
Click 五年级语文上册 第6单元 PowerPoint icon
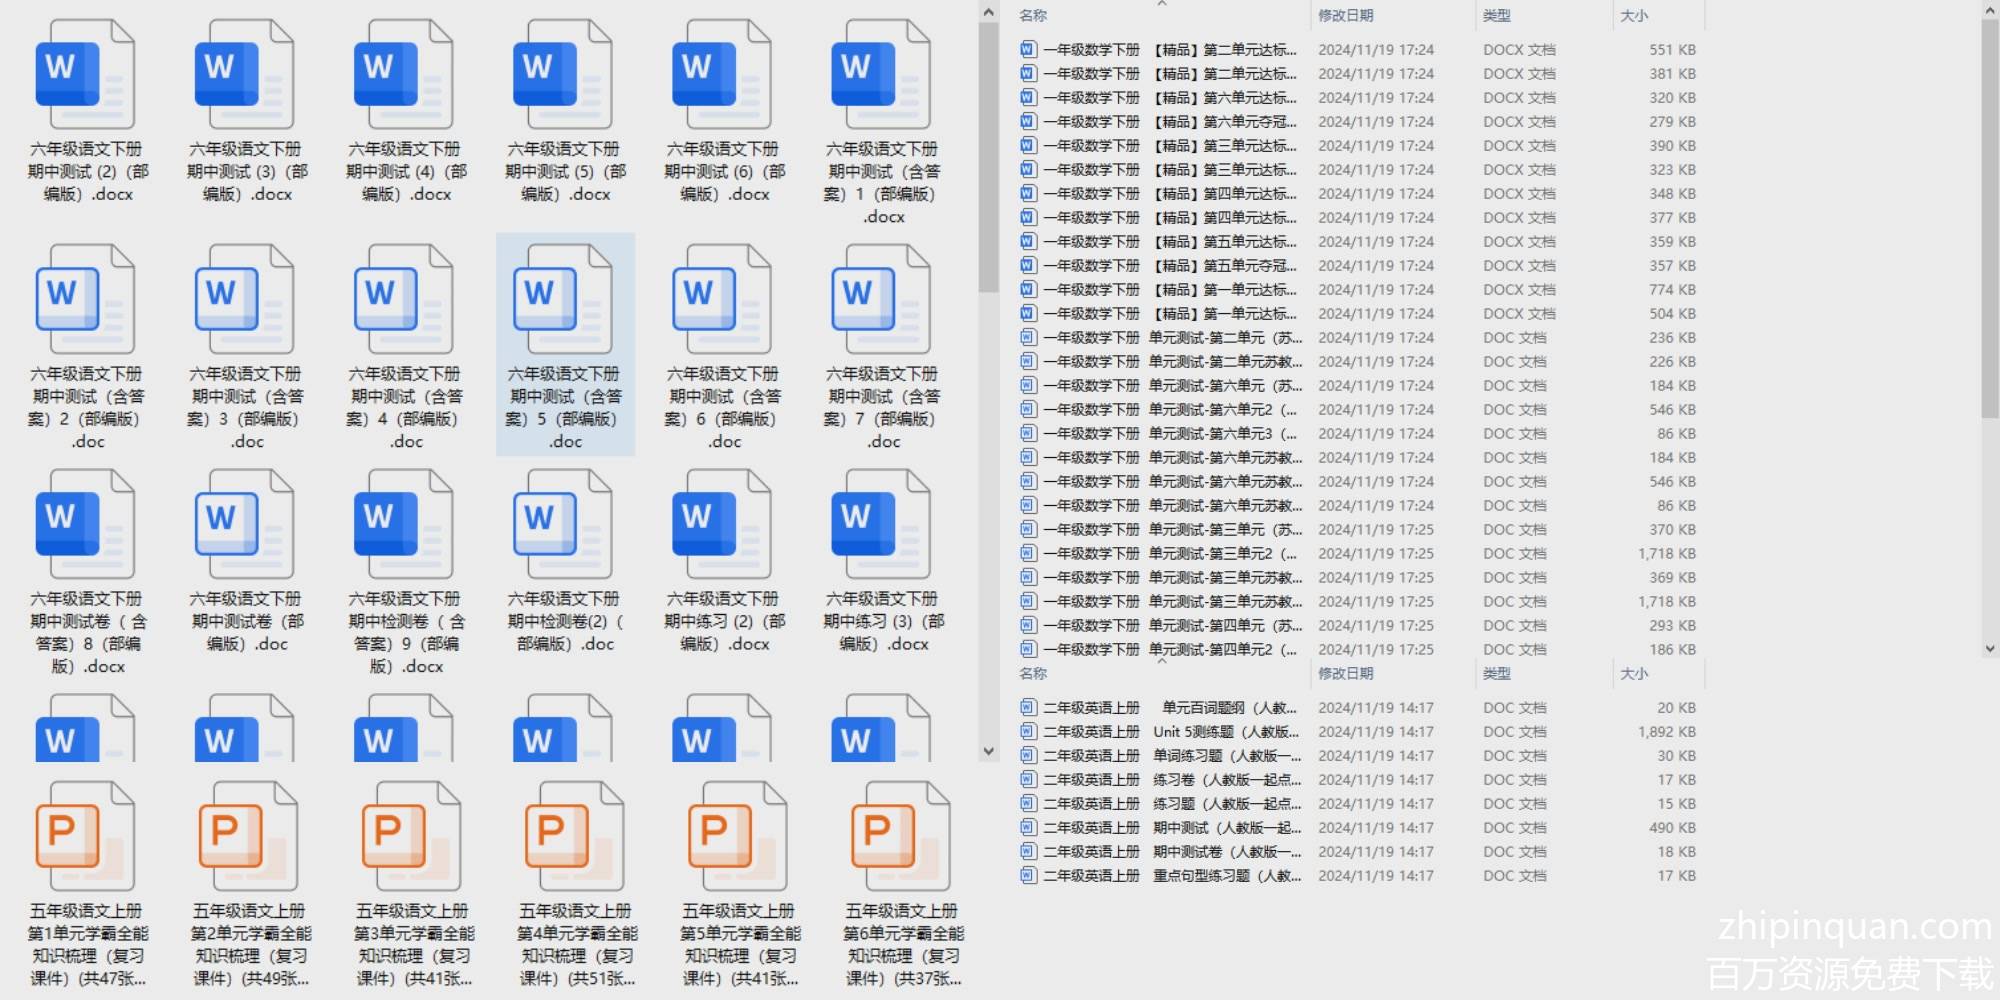click(899, 837)
